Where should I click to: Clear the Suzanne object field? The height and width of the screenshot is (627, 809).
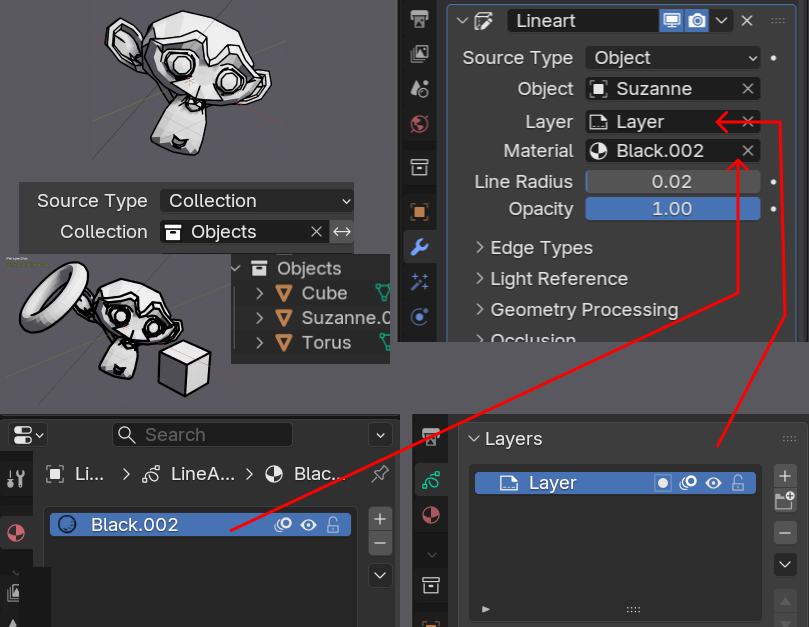point(747,89)
